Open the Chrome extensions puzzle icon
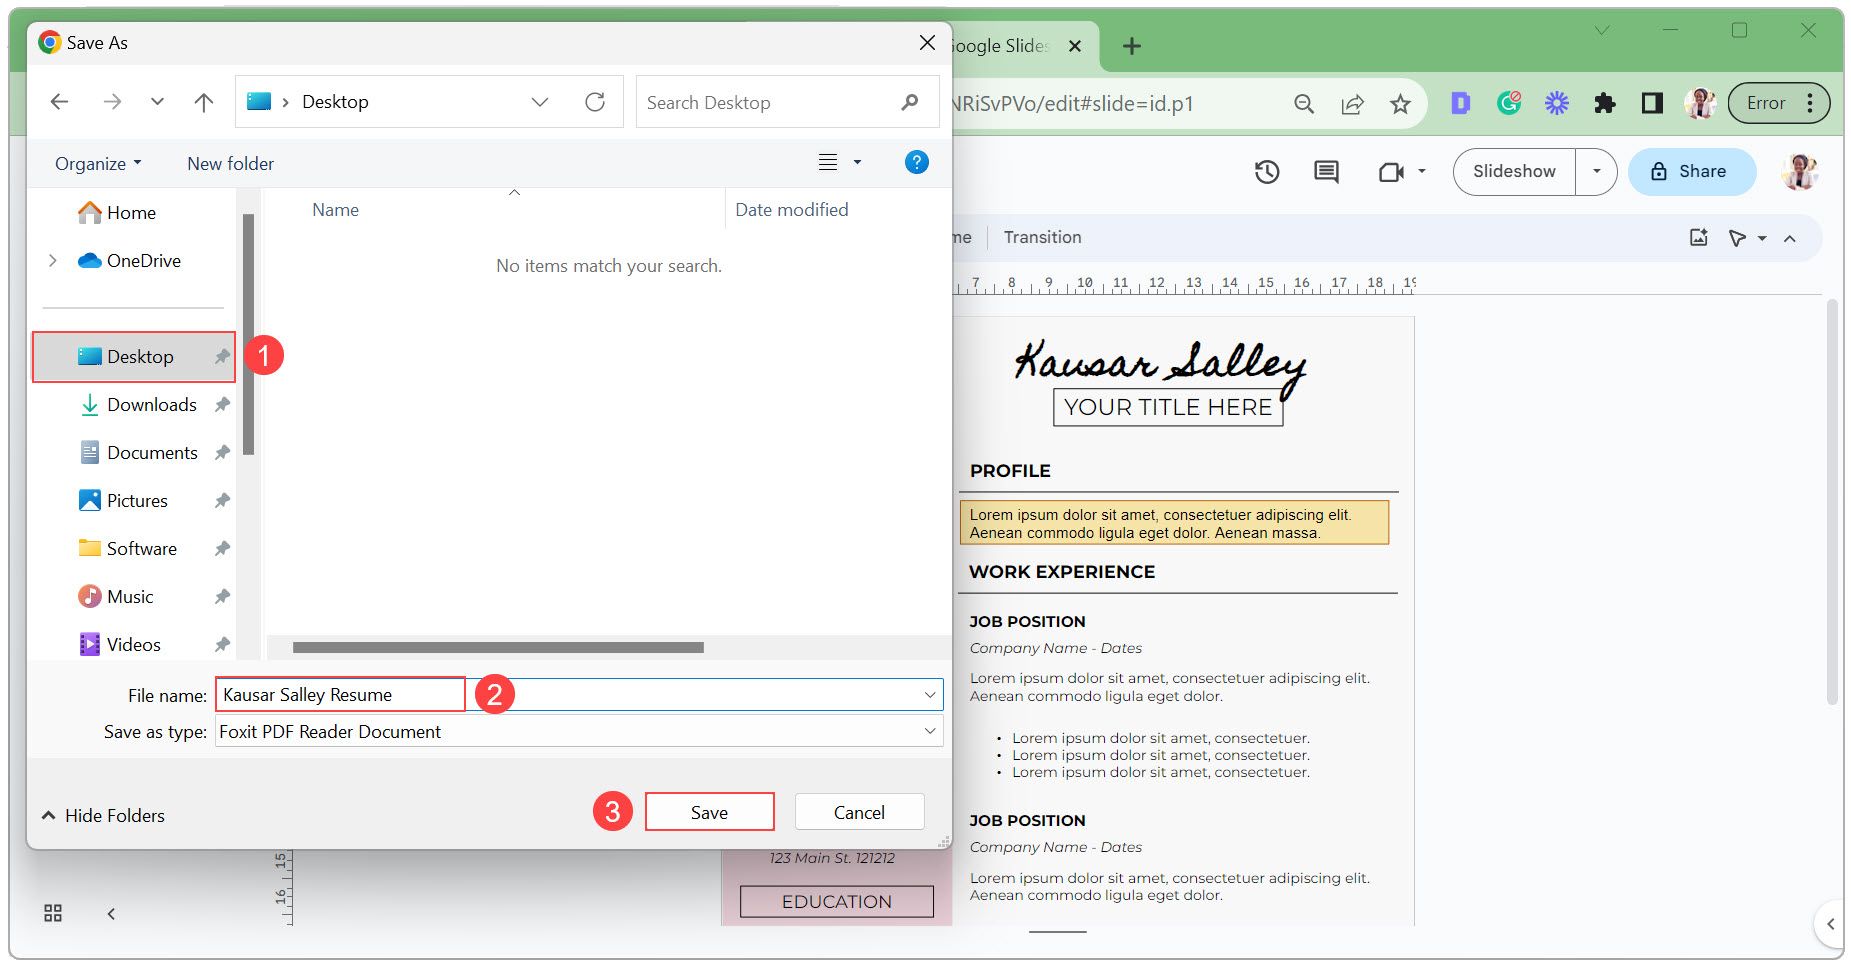The height and width of the screenshot is (967, 1851). [x=1604, y=102]
